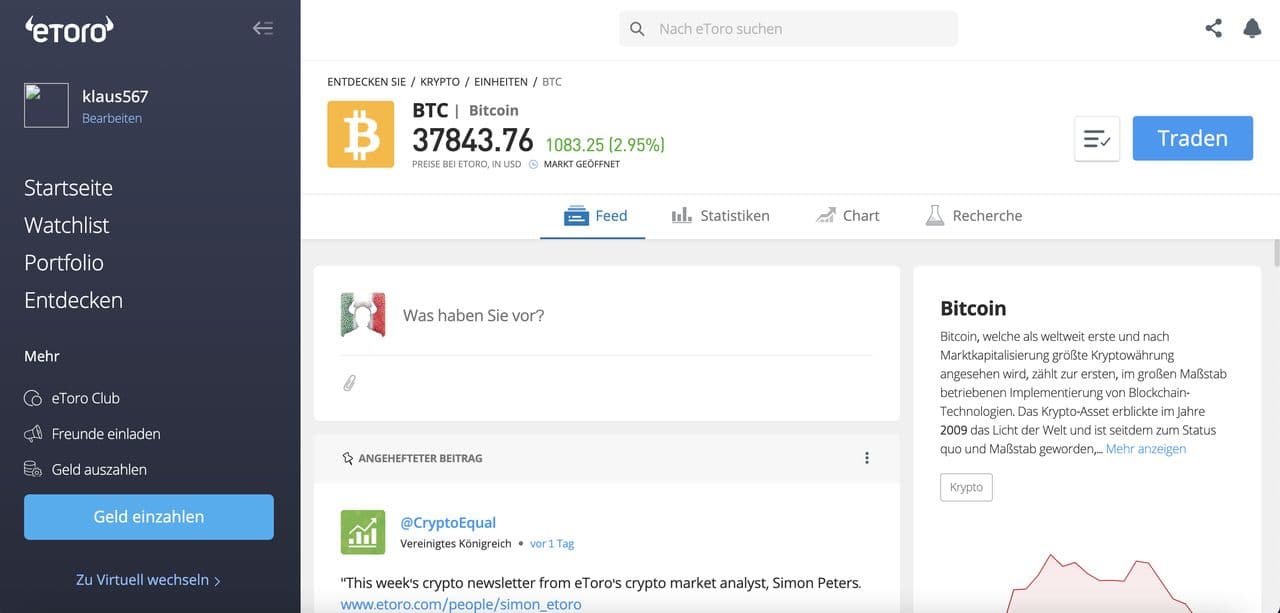
Task: Click the eToro logo
Action: [x=69, y=29]
